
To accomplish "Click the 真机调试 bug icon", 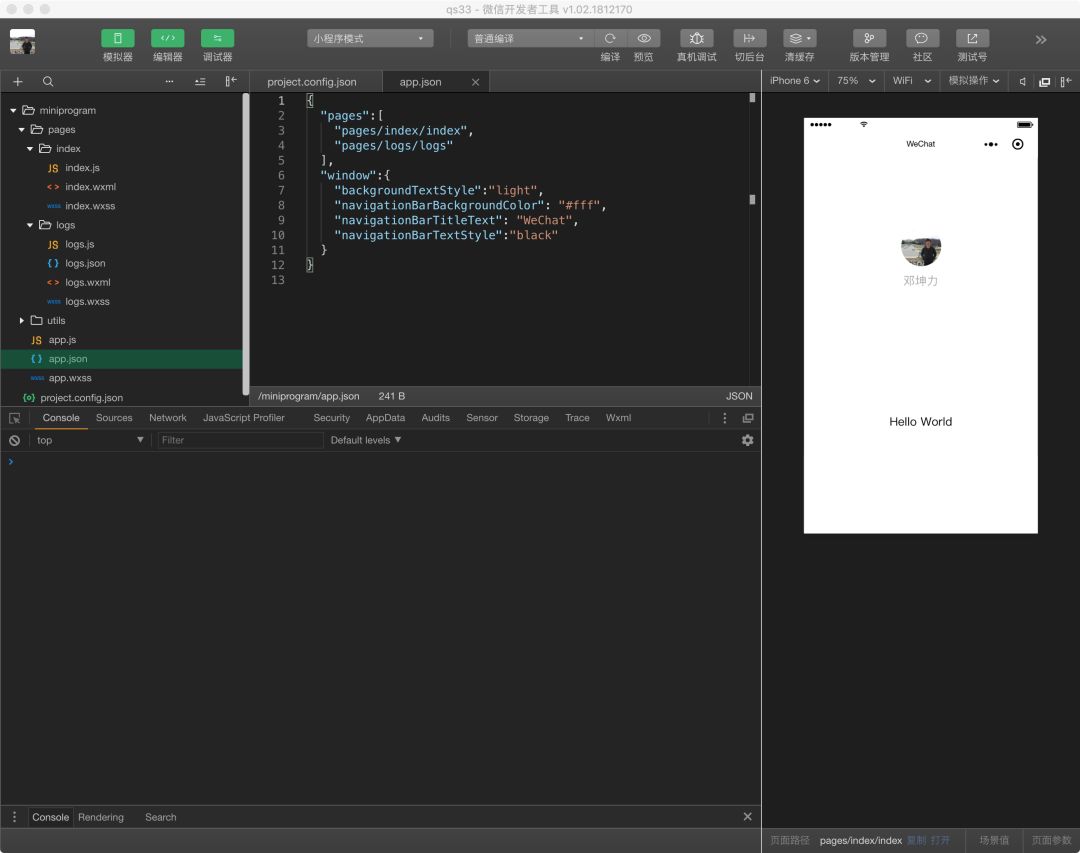I will point(696,39).
